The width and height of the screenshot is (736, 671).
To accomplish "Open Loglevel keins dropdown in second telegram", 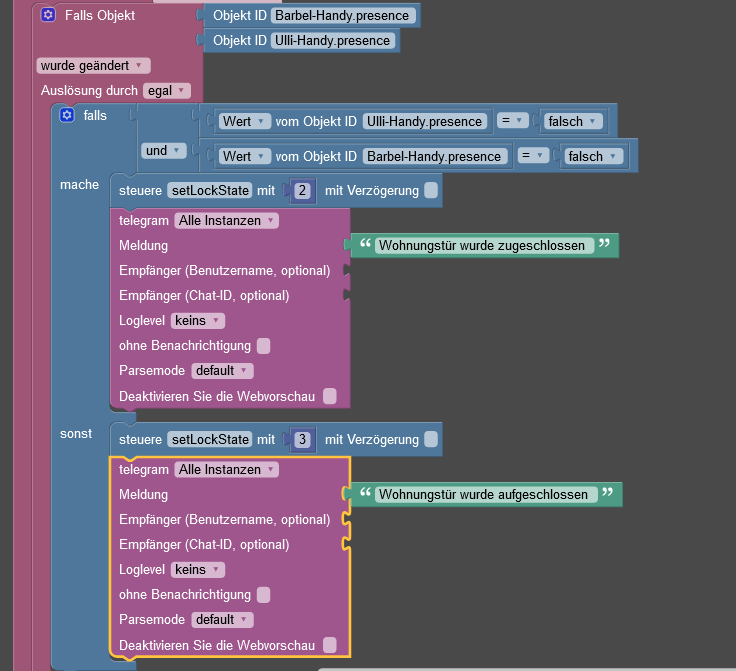I will 198,570.
